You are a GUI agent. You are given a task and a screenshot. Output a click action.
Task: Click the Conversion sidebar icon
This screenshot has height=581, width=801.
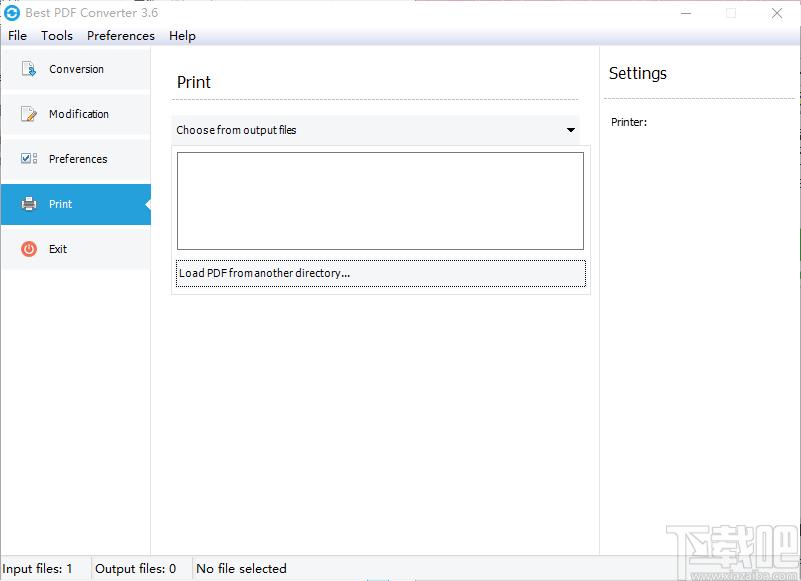tap(29, 69)
